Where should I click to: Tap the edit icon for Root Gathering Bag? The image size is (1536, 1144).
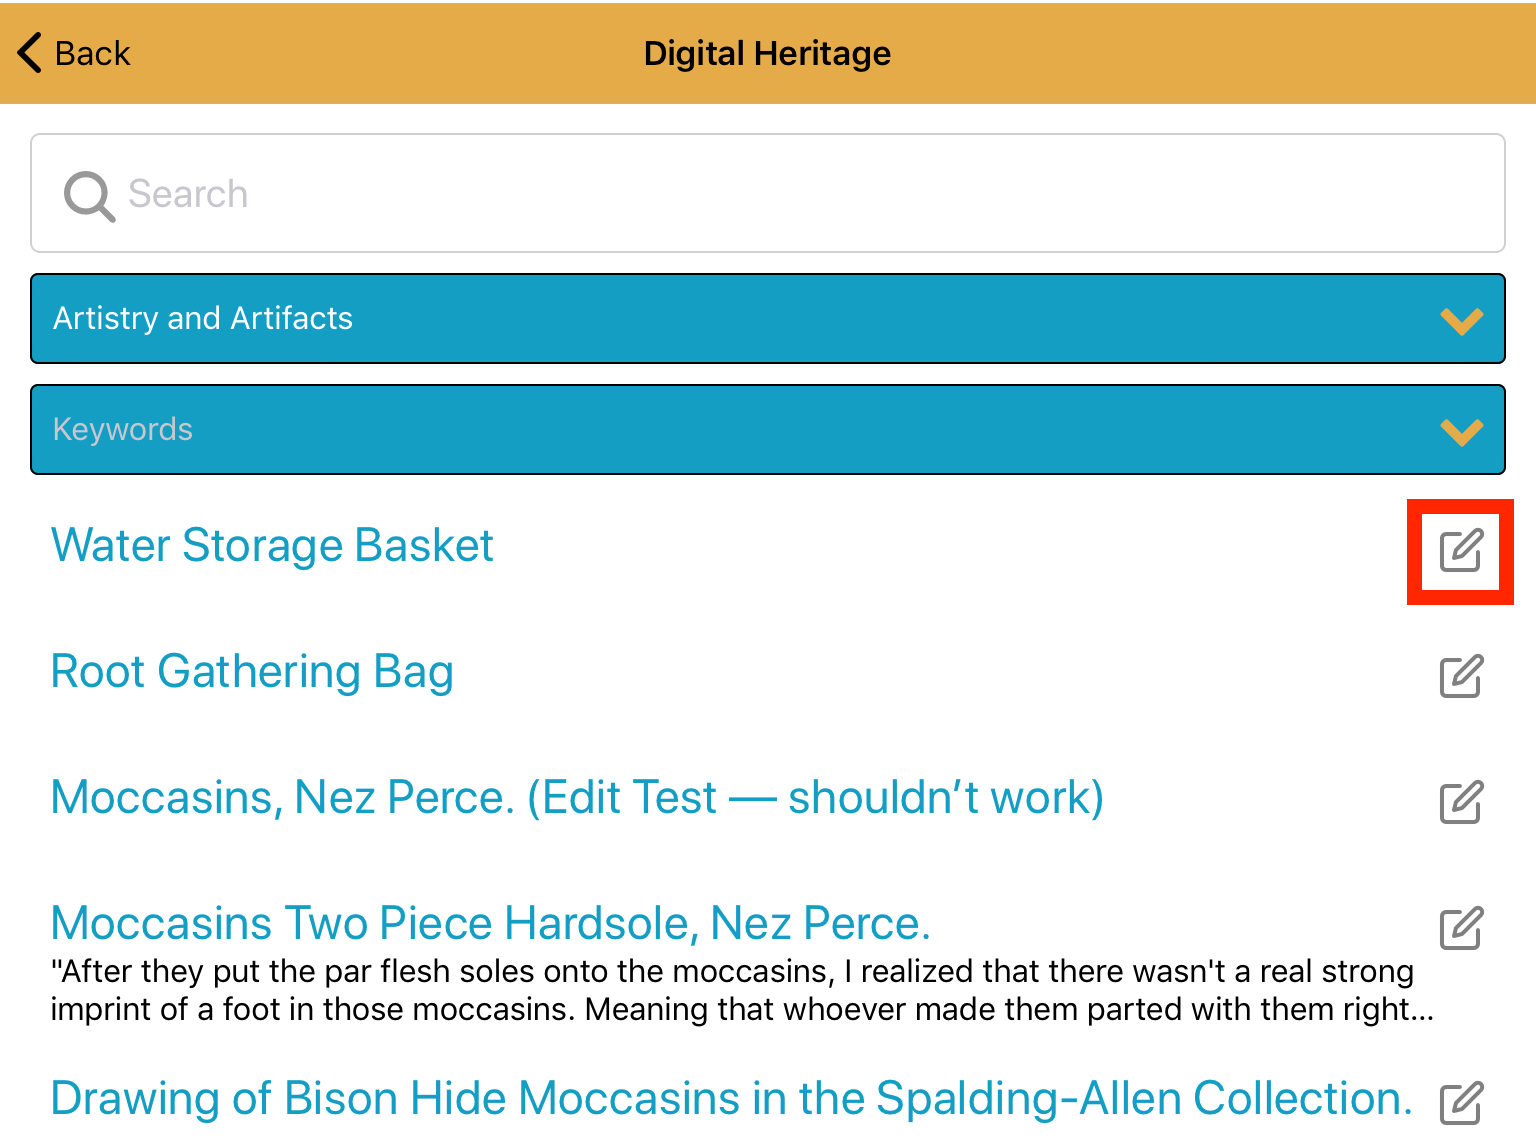(1461, 676)
